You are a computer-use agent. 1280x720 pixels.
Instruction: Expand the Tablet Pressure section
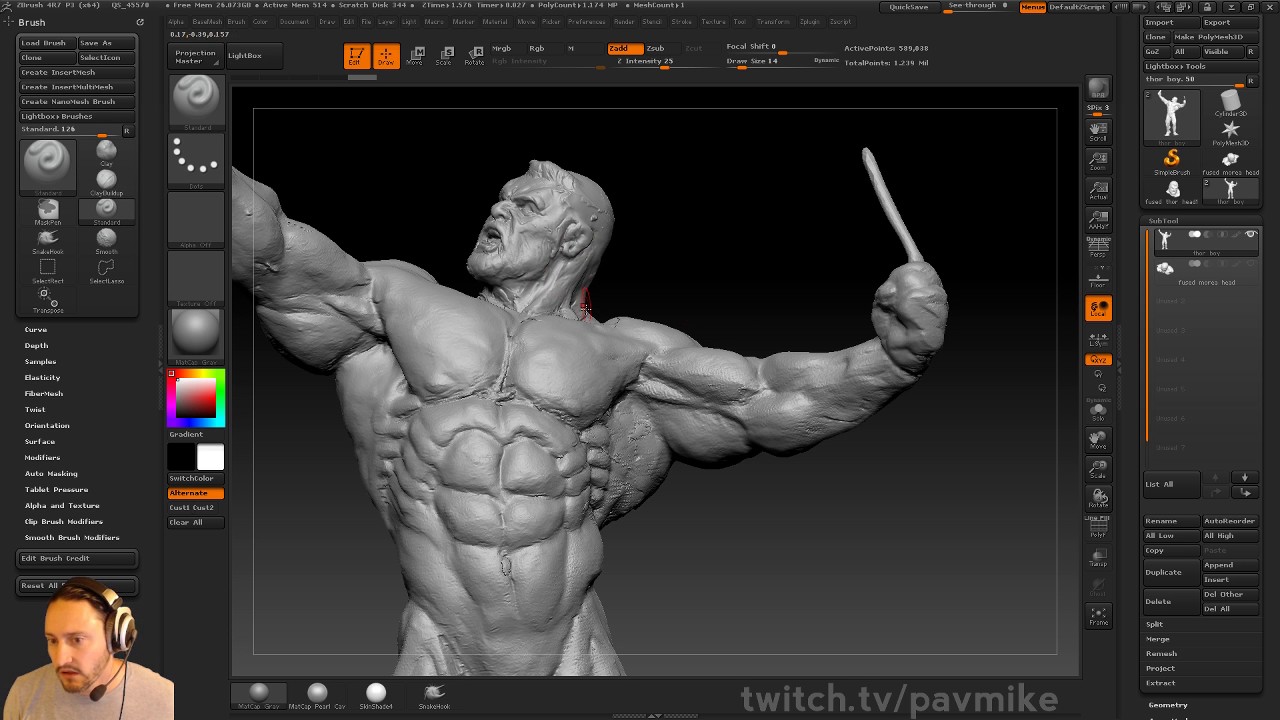[x=56, y=489]
